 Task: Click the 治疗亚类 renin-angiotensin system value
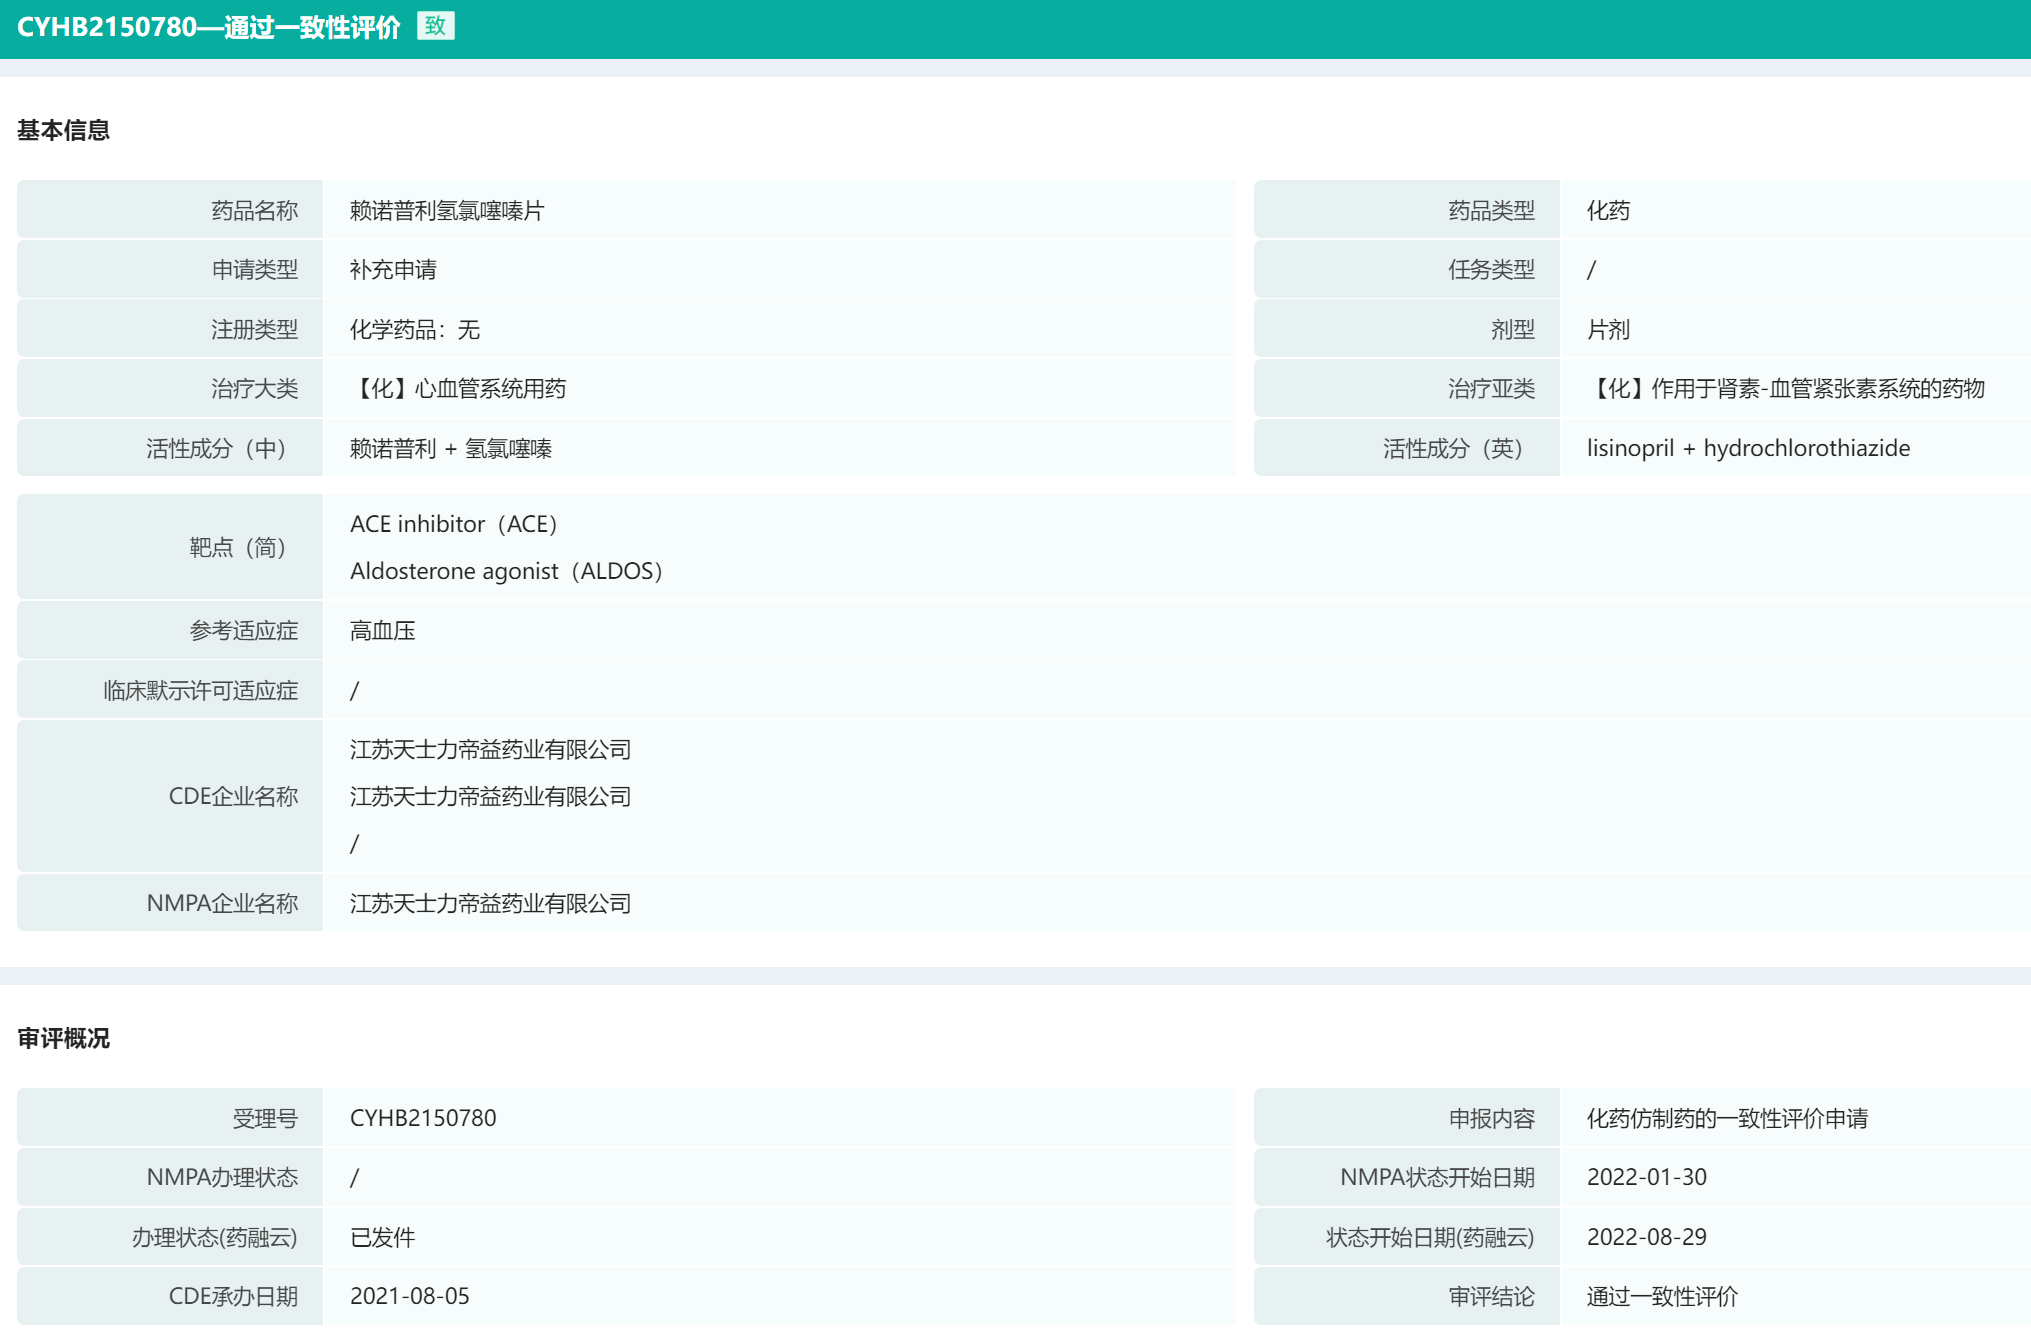[1785, 389]
